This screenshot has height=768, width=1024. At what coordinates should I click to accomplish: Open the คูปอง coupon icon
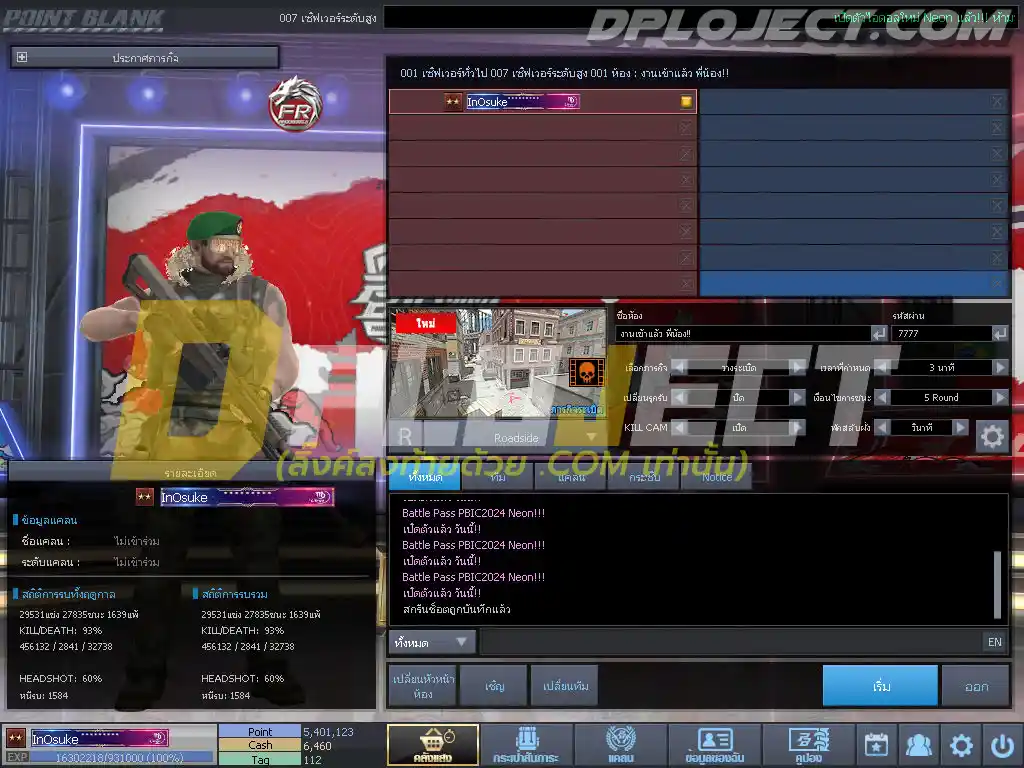(808, 744)
